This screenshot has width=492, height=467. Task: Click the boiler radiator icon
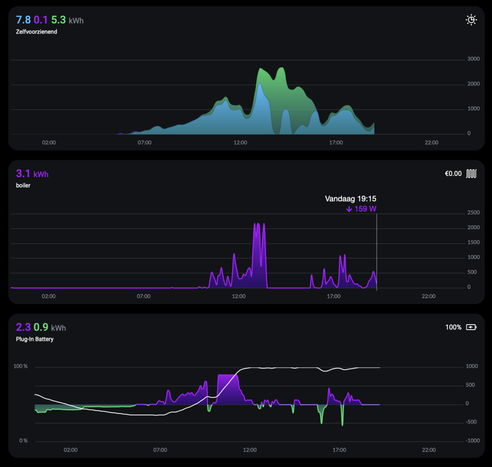click(471, 174)
